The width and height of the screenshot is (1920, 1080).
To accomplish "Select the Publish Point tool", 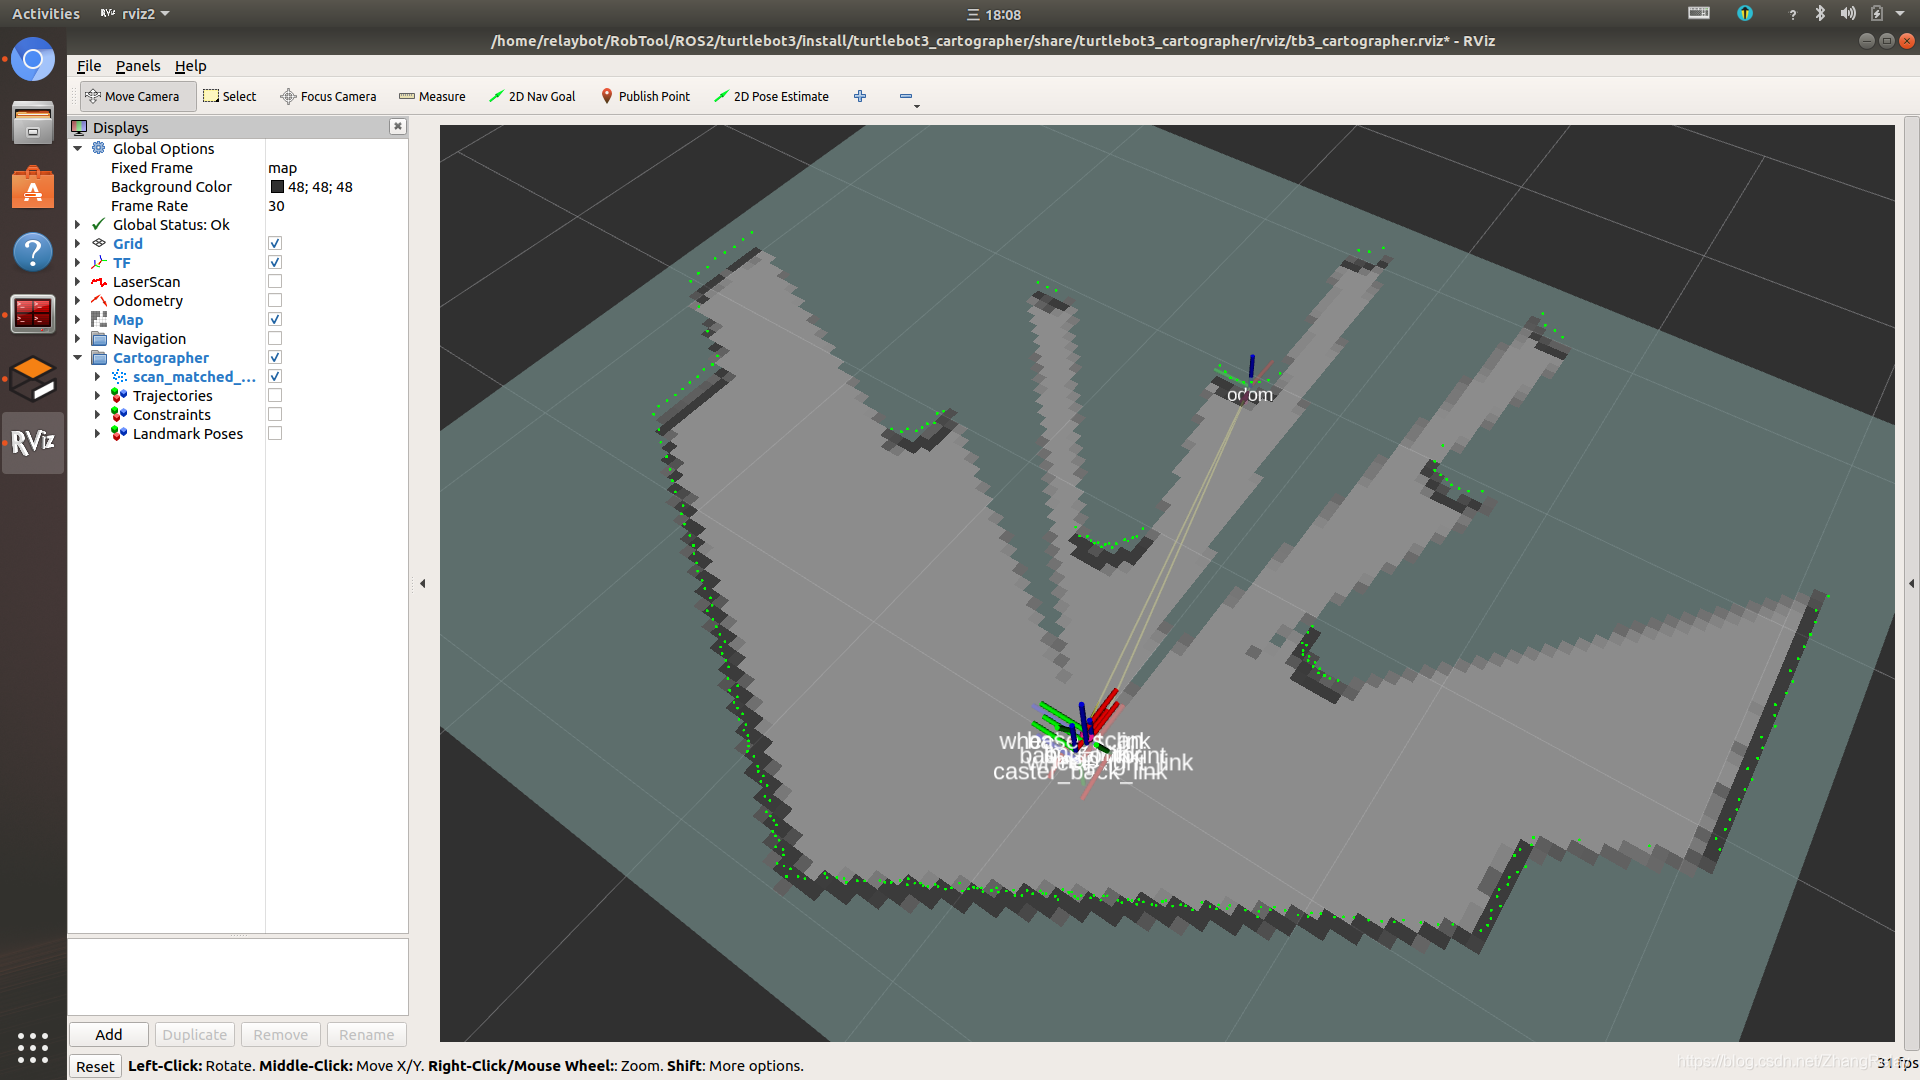I will pos(645,96).
